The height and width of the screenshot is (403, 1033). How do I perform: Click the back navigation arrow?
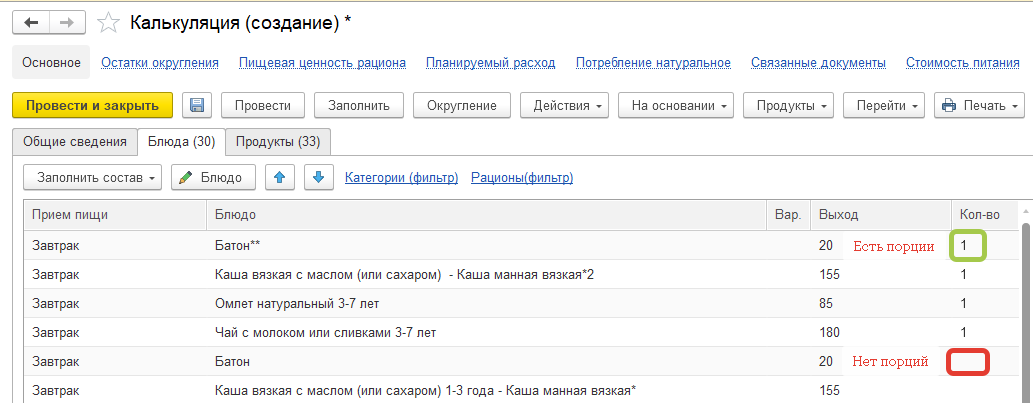tap(30, 22)
